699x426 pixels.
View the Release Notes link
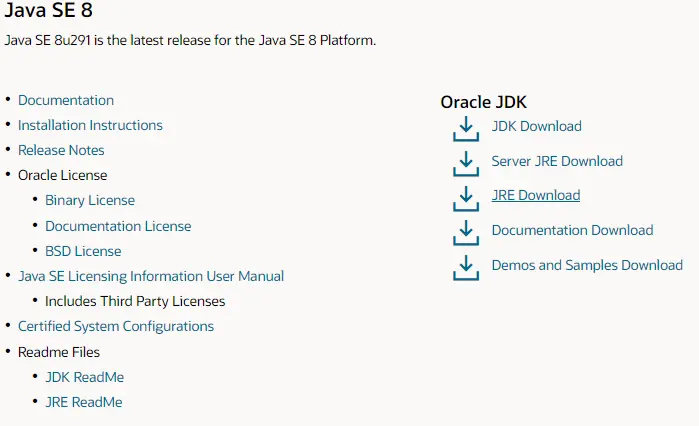pos(61,150)
